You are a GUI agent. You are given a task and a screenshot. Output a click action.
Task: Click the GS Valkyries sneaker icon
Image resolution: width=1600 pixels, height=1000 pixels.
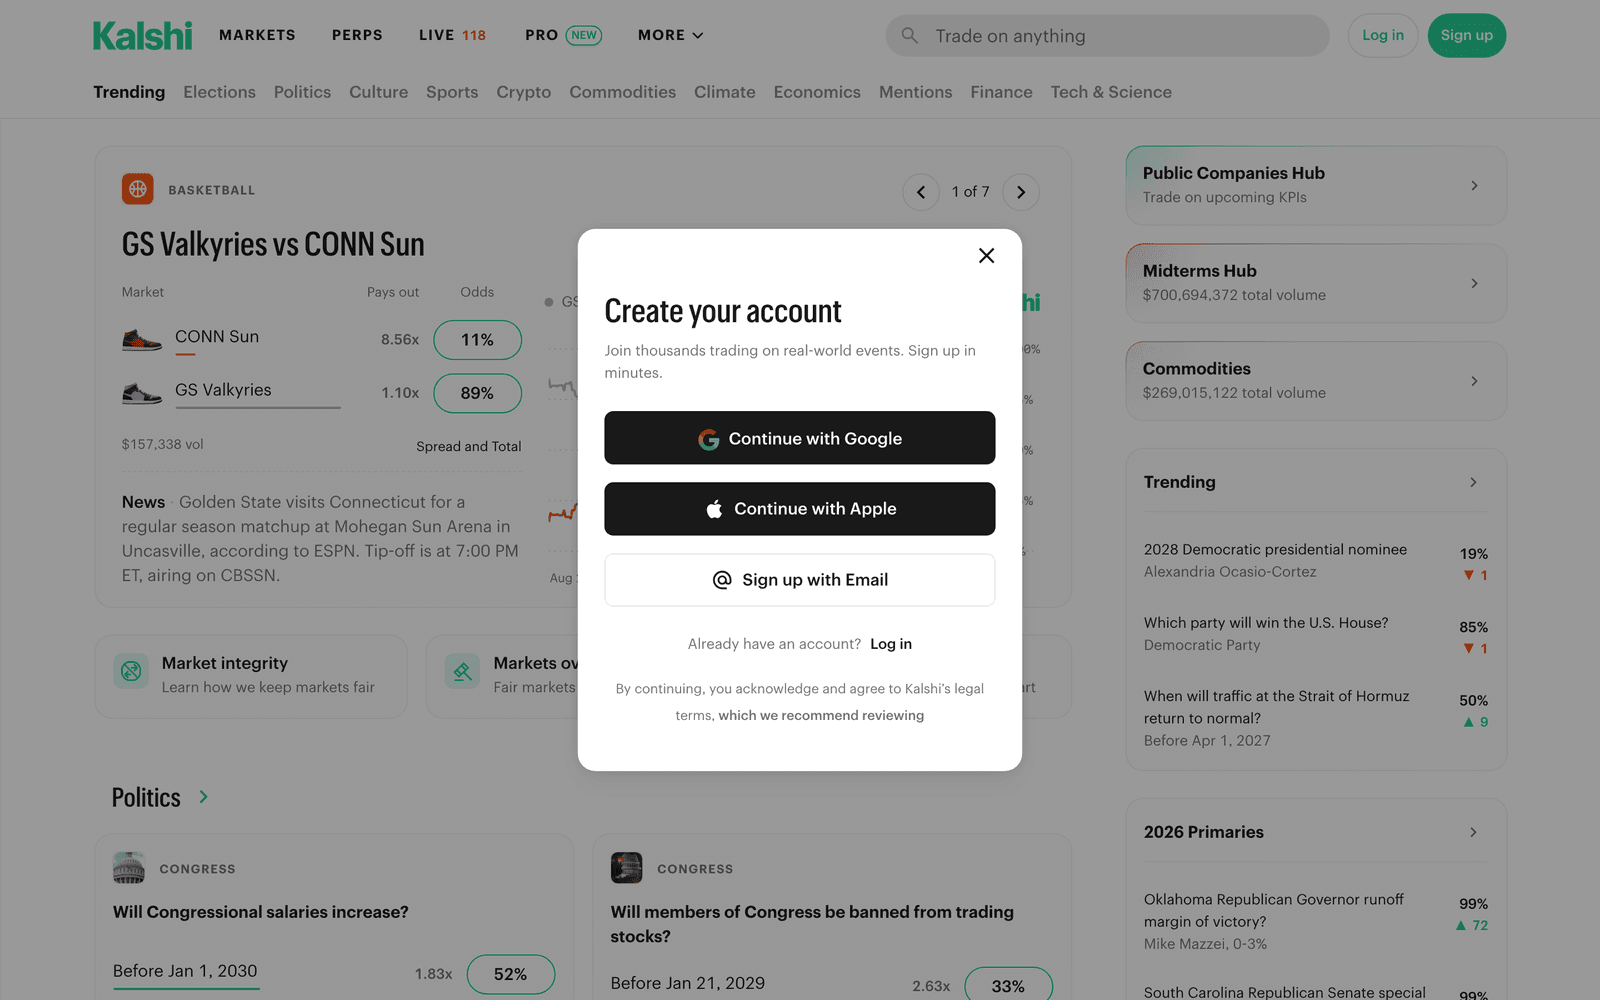coord(142,392)
